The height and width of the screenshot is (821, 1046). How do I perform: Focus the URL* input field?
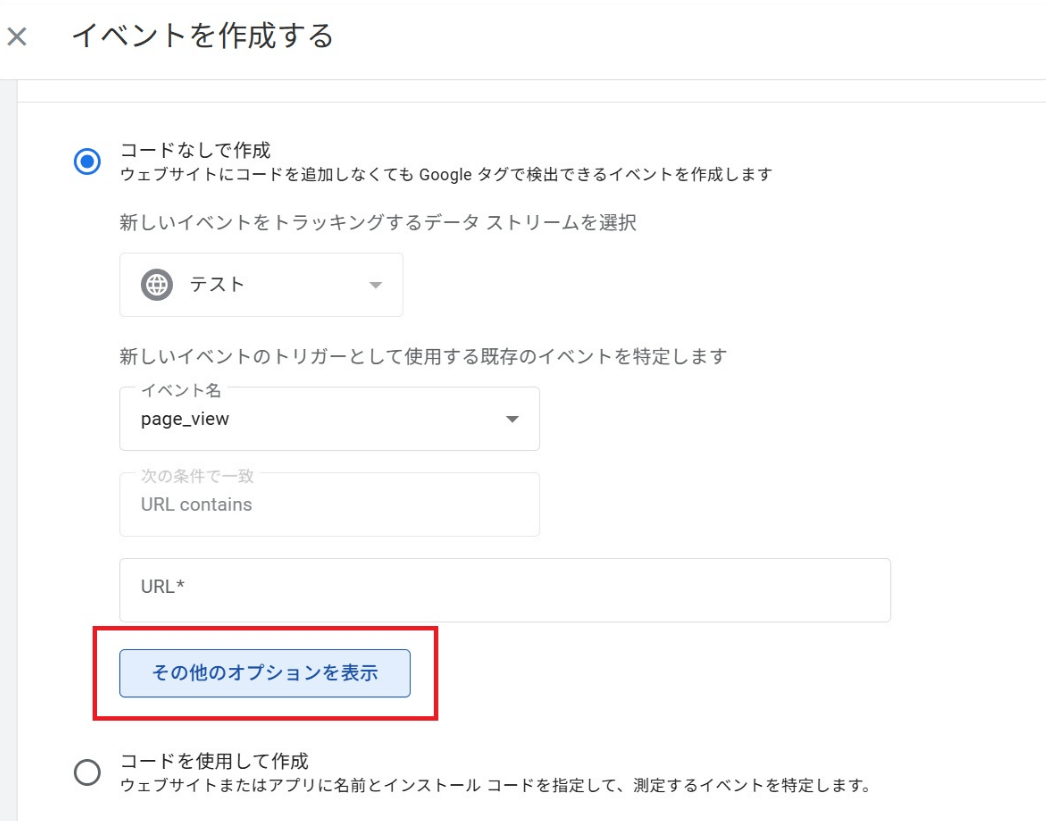tap(504, 590)
